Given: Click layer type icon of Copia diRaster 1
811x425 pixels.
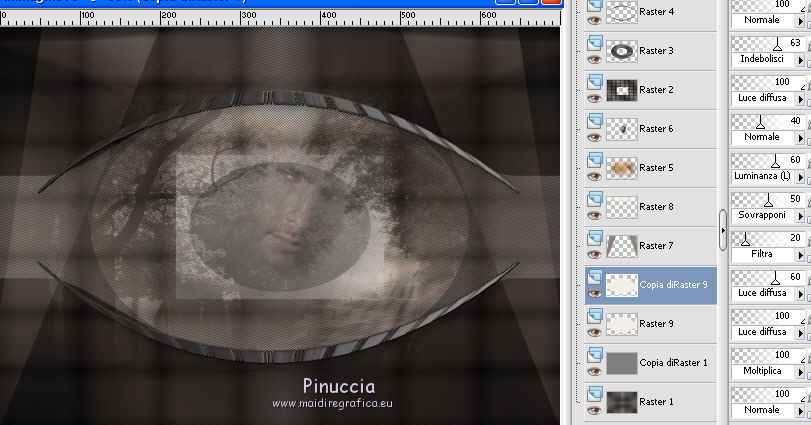Looking at the screenshot, I should coord(595,354).
